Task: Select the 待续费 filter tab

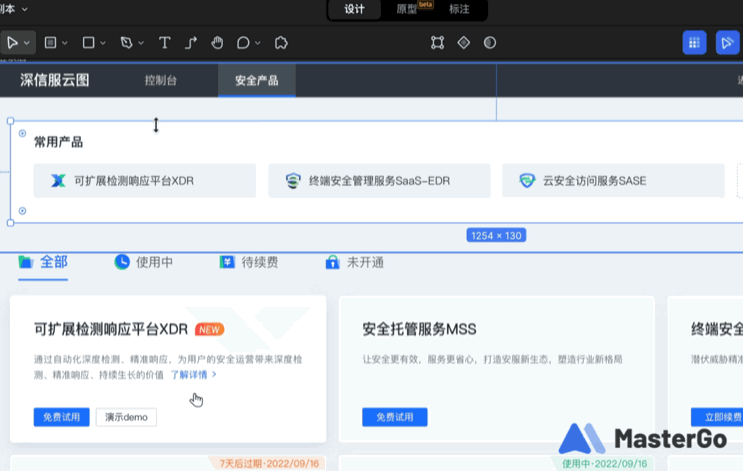Action: [249, 262]
